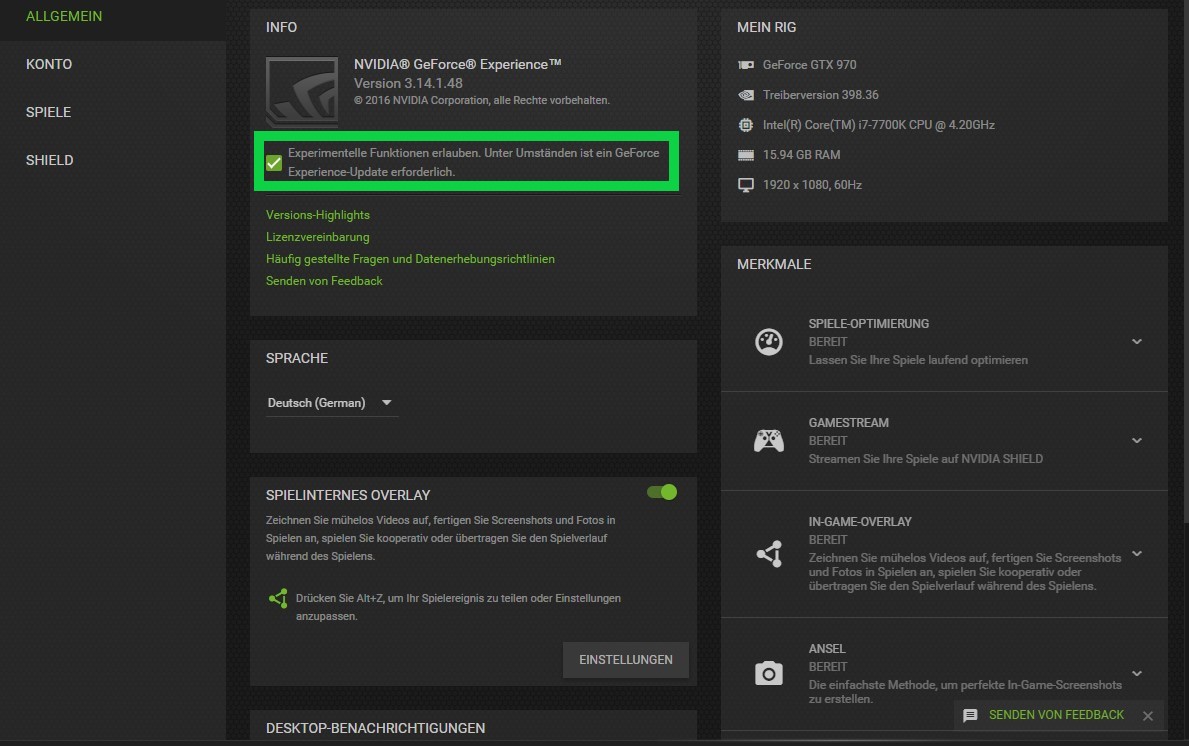The image size is (1189, 746).
Task: Click the GeForce GTX 970 graphics card icon
Action: 746,65
